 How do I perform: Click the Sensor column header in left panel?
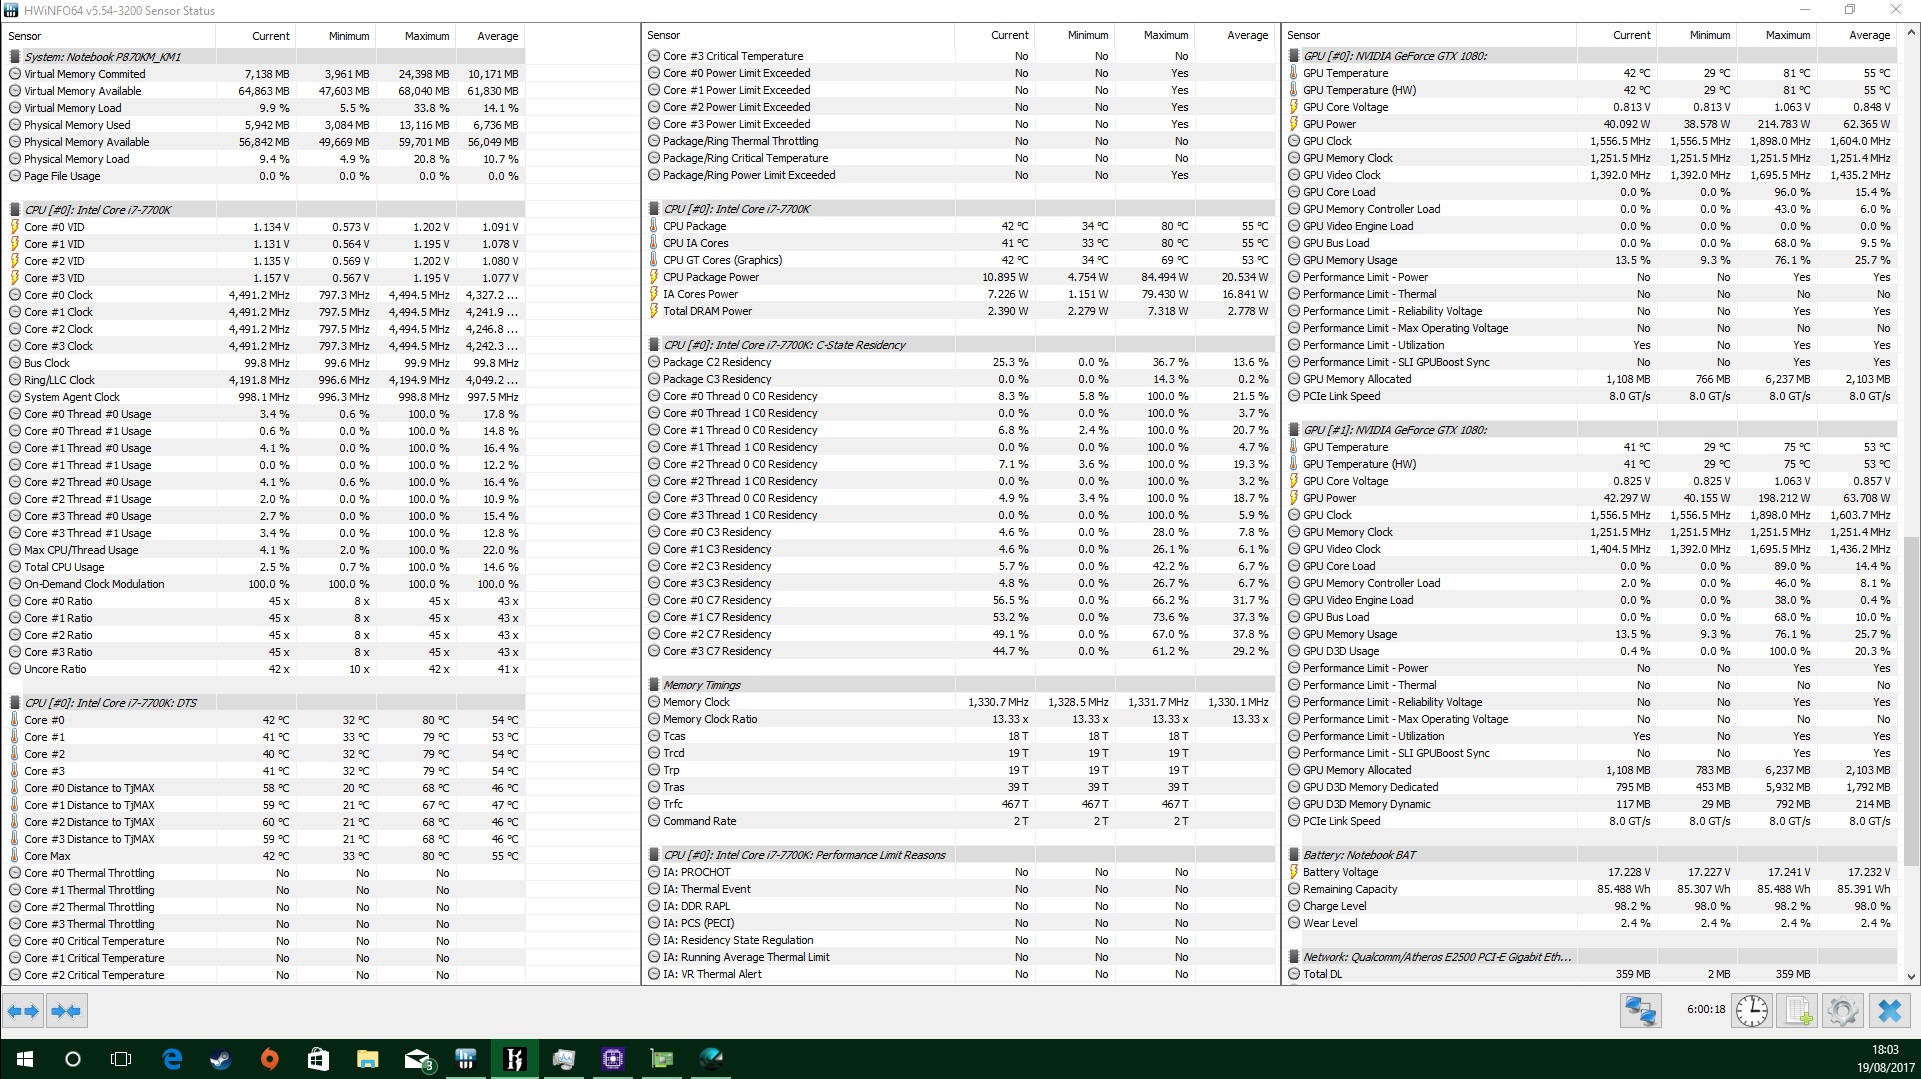110,36
